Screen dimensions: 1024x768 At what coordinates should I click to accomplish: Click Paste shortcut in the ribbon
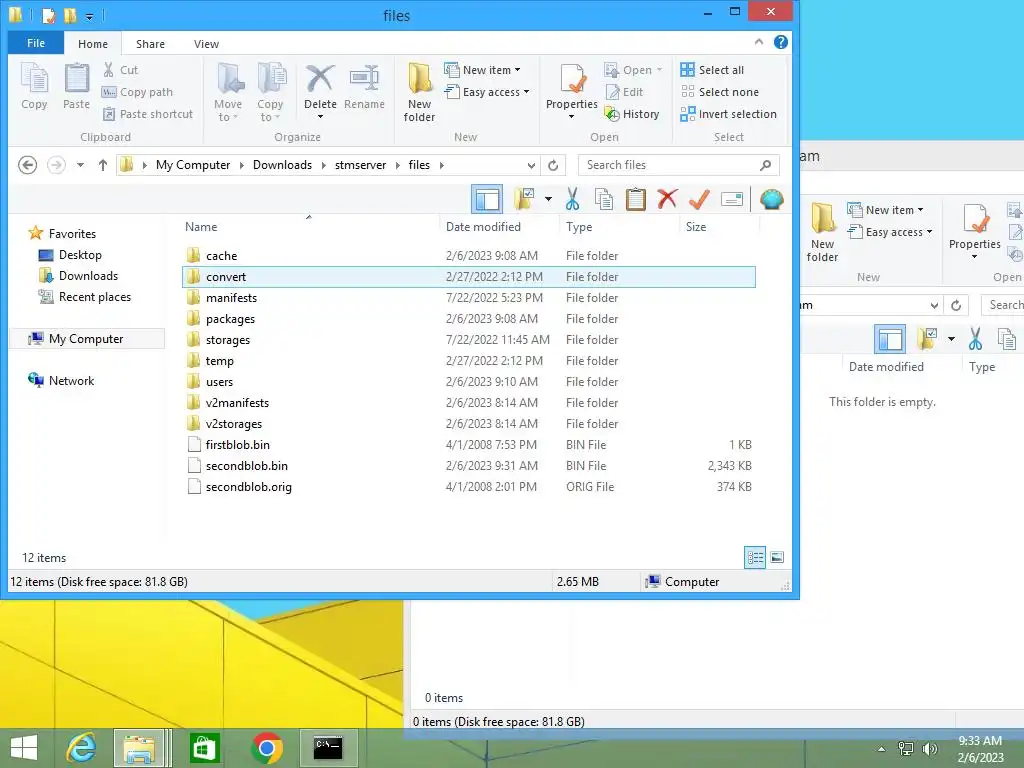(148, 114)
